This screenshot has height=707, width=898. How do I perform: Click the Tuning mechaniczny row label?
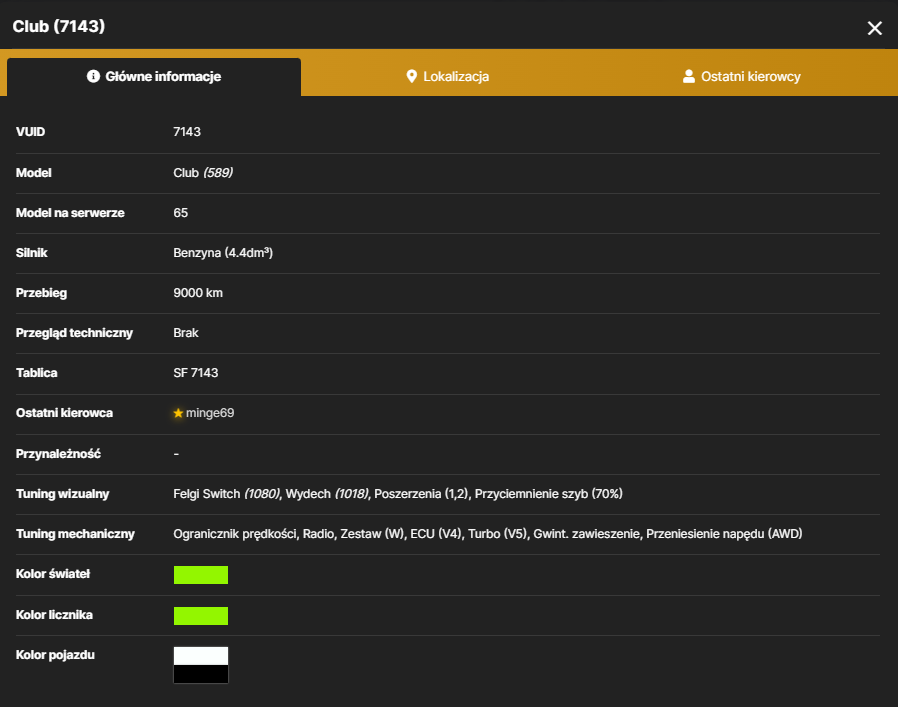coord(75,534)
